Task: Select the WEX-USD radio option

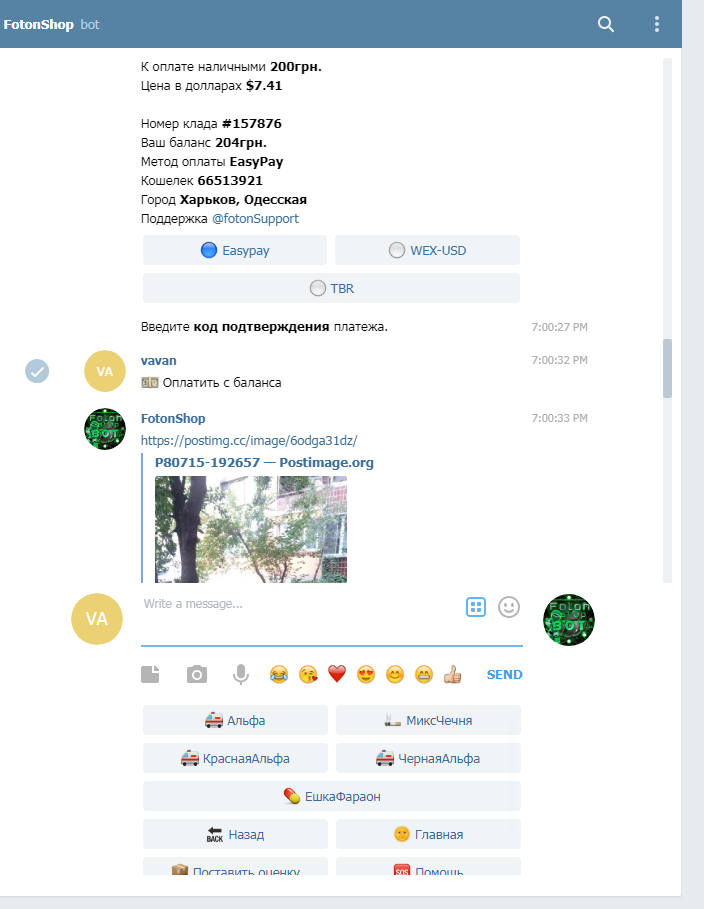Action: tap(427, 251)
